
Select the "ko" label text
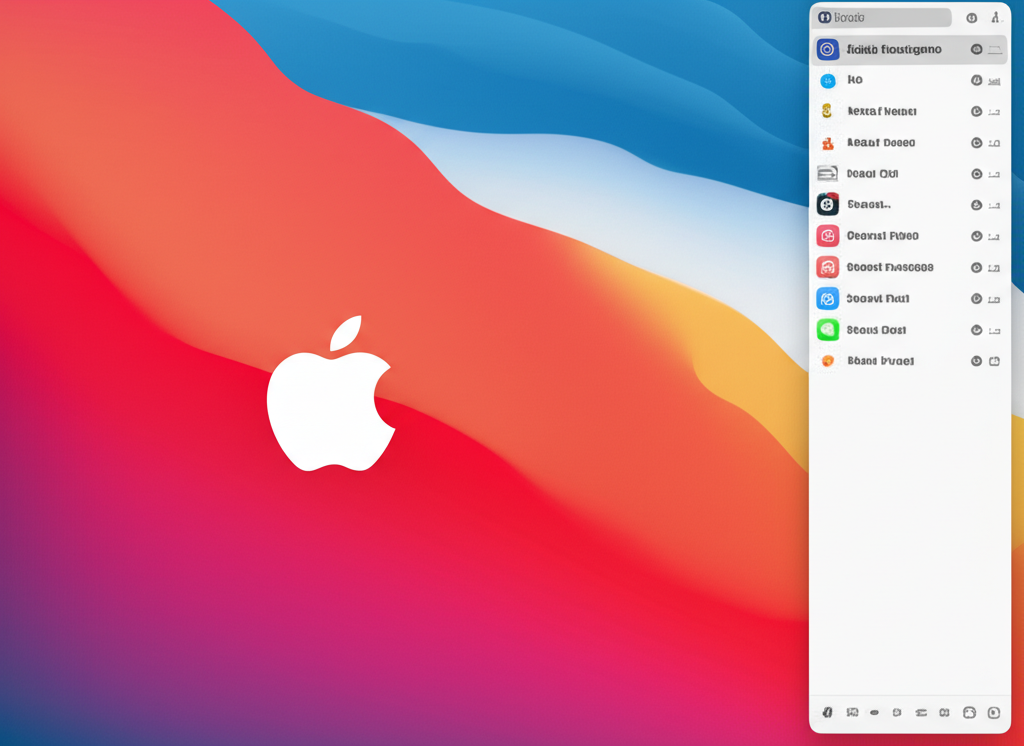855,80
